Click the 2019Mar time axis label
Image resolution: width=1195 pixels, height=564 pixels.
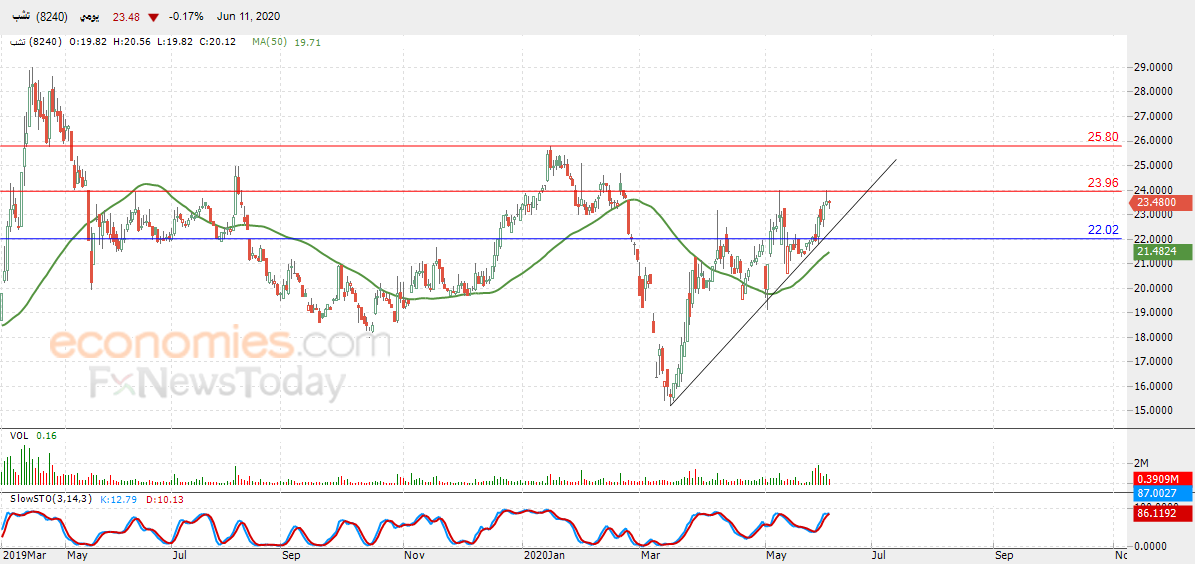pyautogui.click(x=23, y=557)
